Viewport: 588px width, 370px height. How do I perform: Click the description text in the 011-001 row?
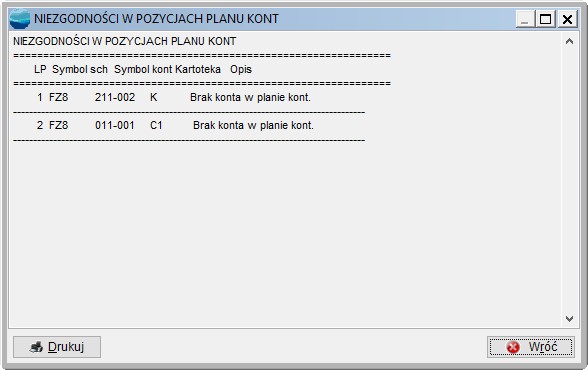tap(253, 125)
